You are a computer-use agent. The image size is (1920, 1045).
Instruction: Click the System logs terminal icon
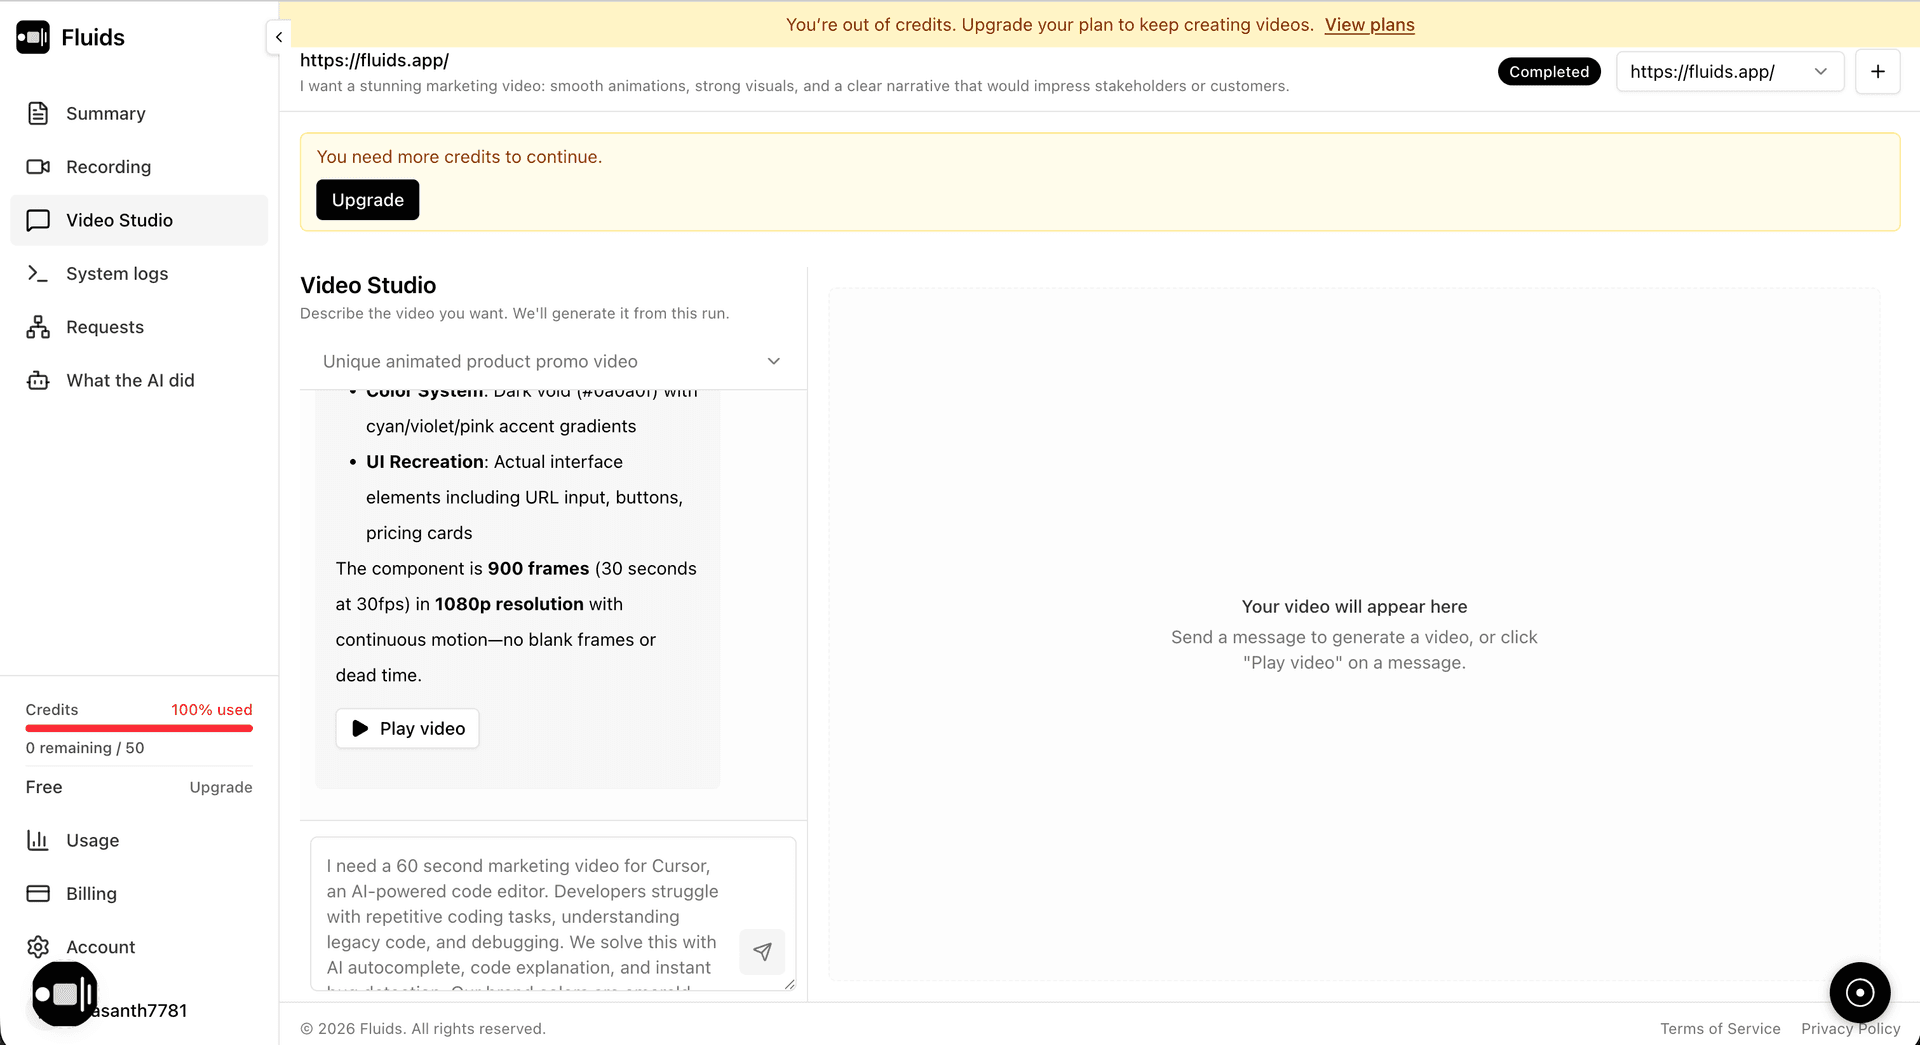(x=38, y=273)
